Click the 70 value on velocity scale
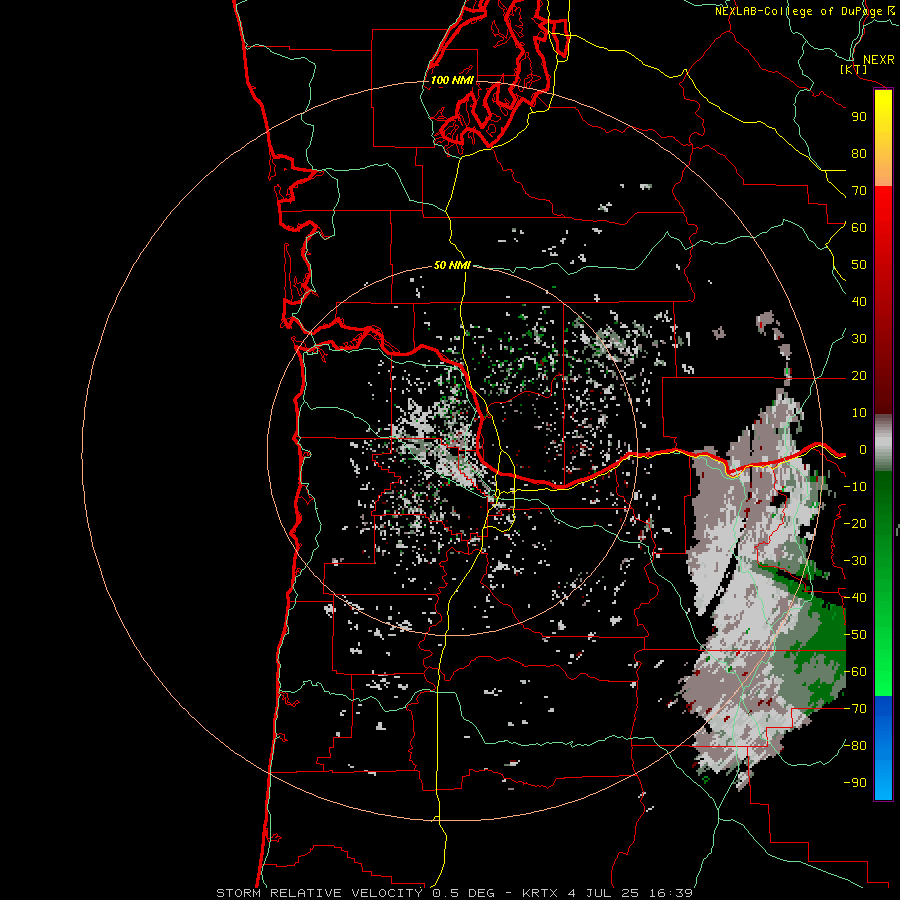The width and height of the screenshot is (900, 900). tap(859, 191)
